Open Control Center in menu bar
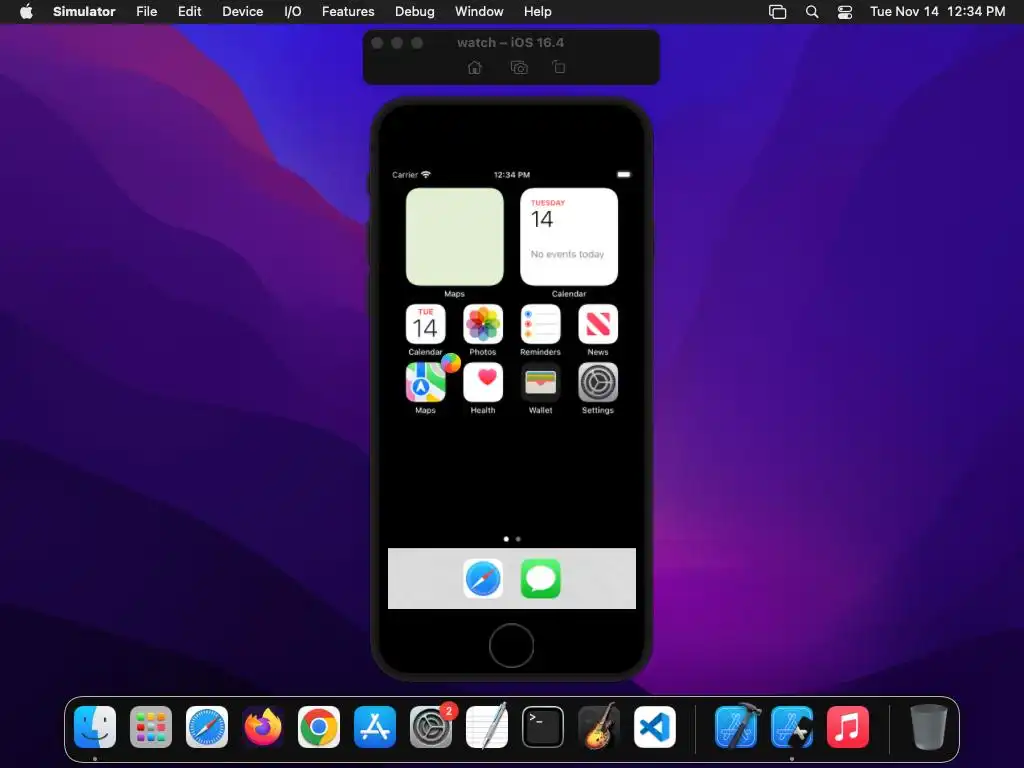 [845, 12]
